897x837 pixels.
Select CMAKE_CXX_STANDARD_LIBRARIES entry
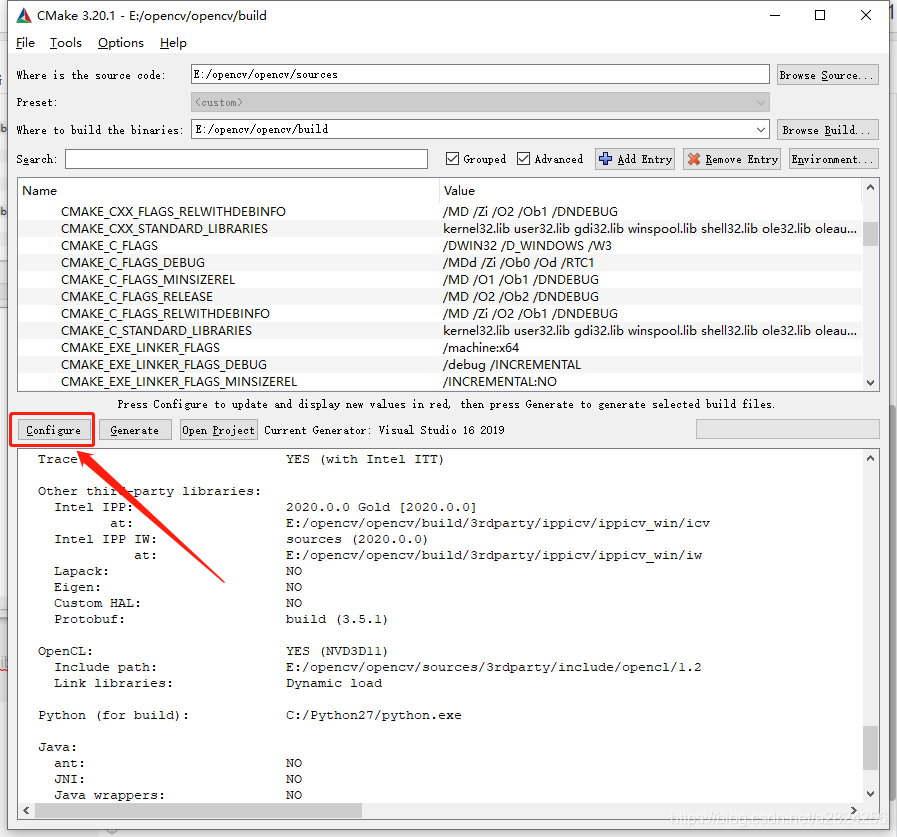tap(164, 229)
